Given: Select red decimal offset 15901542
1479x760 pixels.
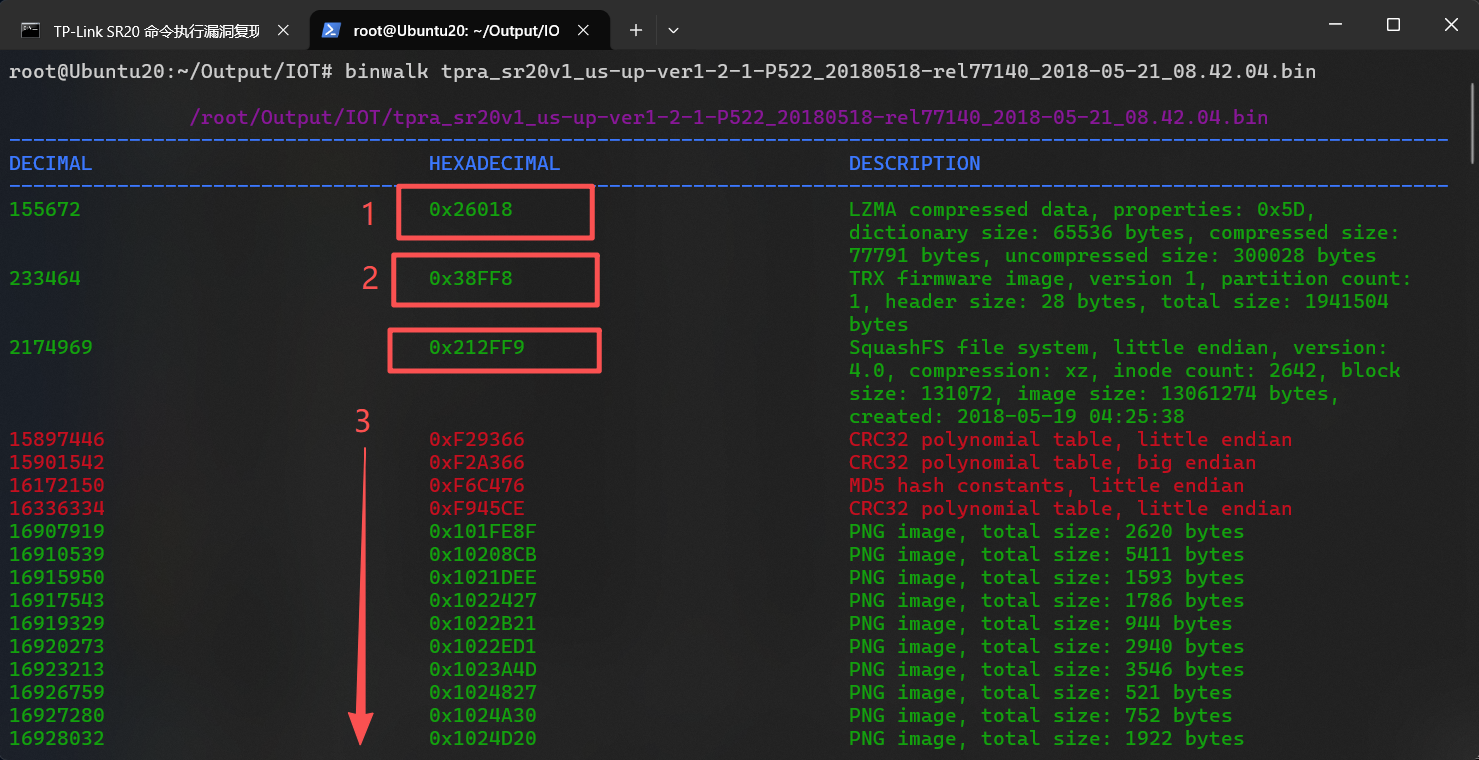Looking at the screenshot, I should pyautogui.click(x=57, y=462).
